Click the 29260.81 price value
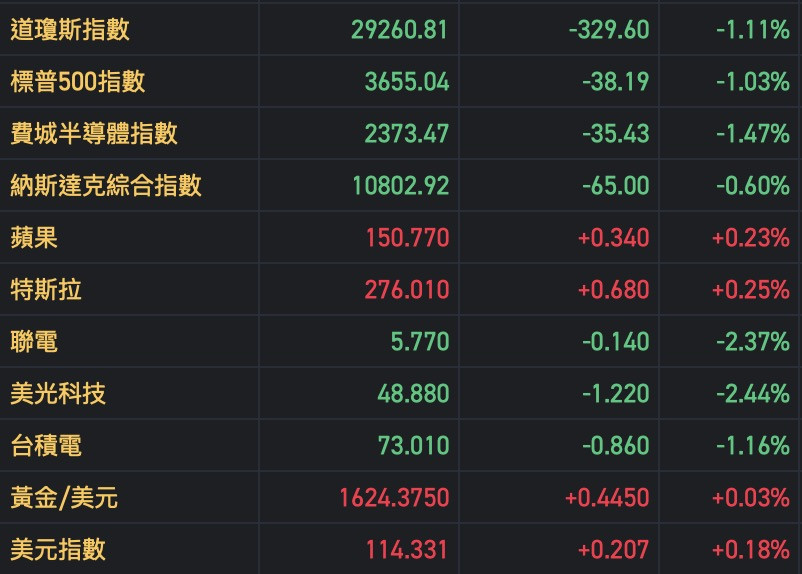Image resolution: width=802 pixels, height=574 pixels. pos(400,29)
